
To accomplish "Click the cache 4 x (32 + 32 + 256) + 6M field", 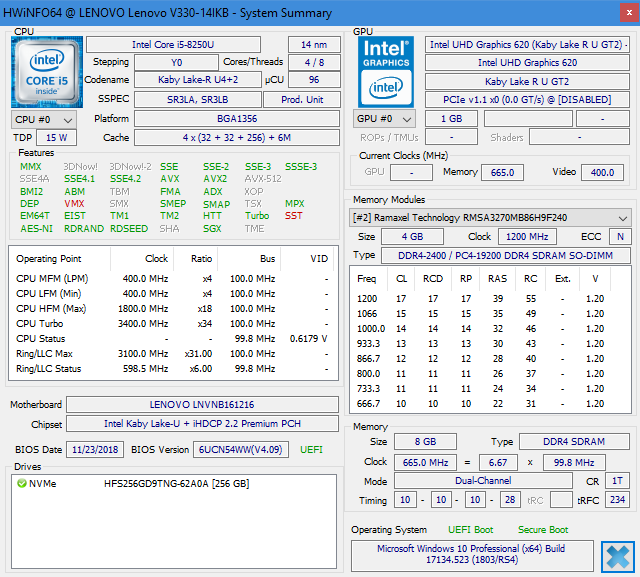I will [x=237, y=138].
